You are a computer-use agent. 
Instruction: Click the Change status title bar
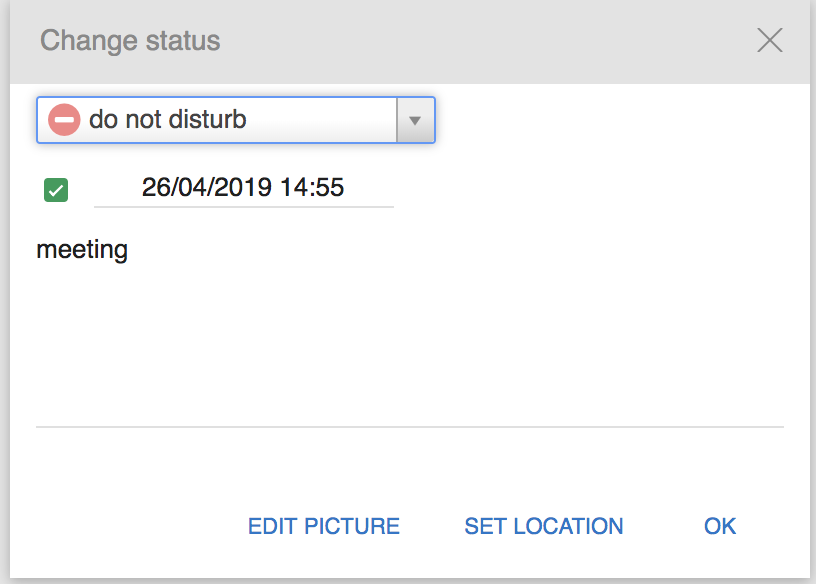click(410, 42)
